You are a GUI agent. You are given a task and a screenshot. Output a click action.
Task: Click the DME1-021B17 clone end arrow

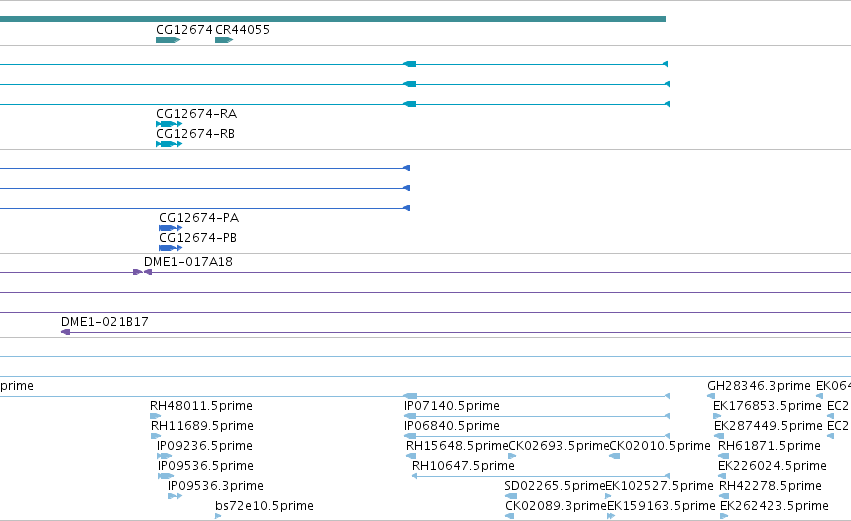65,332
